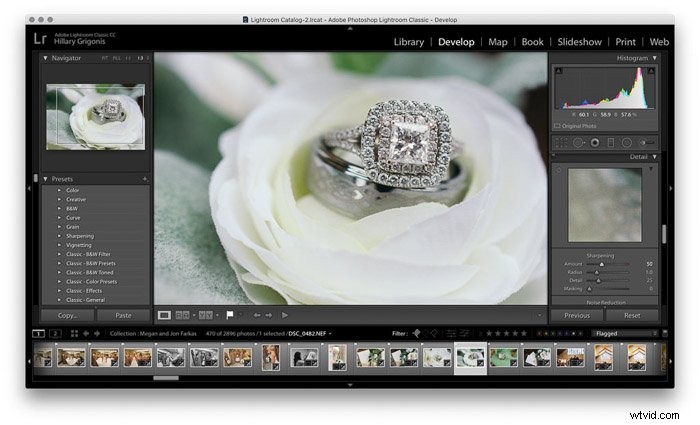700x425 pixels.
Task: Toggle highlight clipping indicator in histogram
Action: (651, 71)
